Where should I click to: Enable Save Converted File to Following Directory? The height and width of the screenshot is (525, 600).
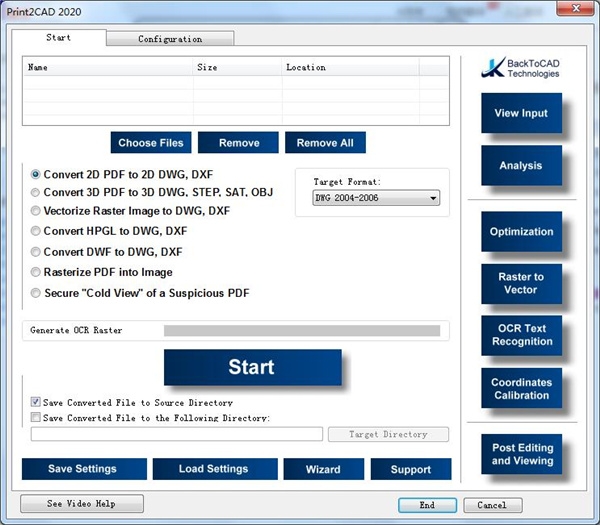tap(36, 418)
